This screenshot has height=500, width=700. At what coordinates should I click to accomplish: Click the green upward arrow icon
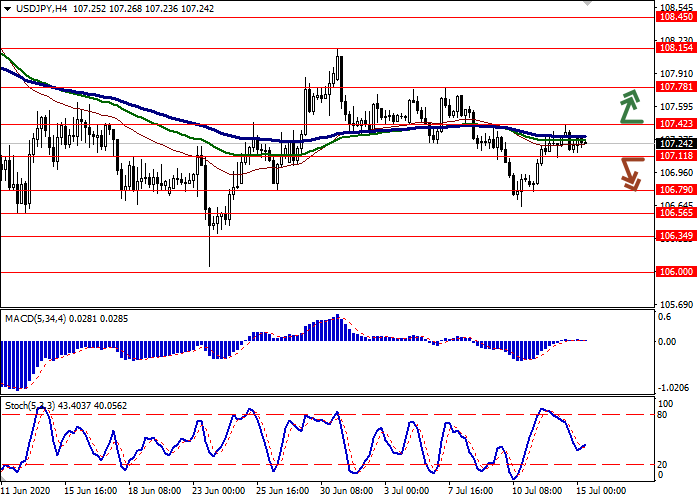(x=629, y=106)
